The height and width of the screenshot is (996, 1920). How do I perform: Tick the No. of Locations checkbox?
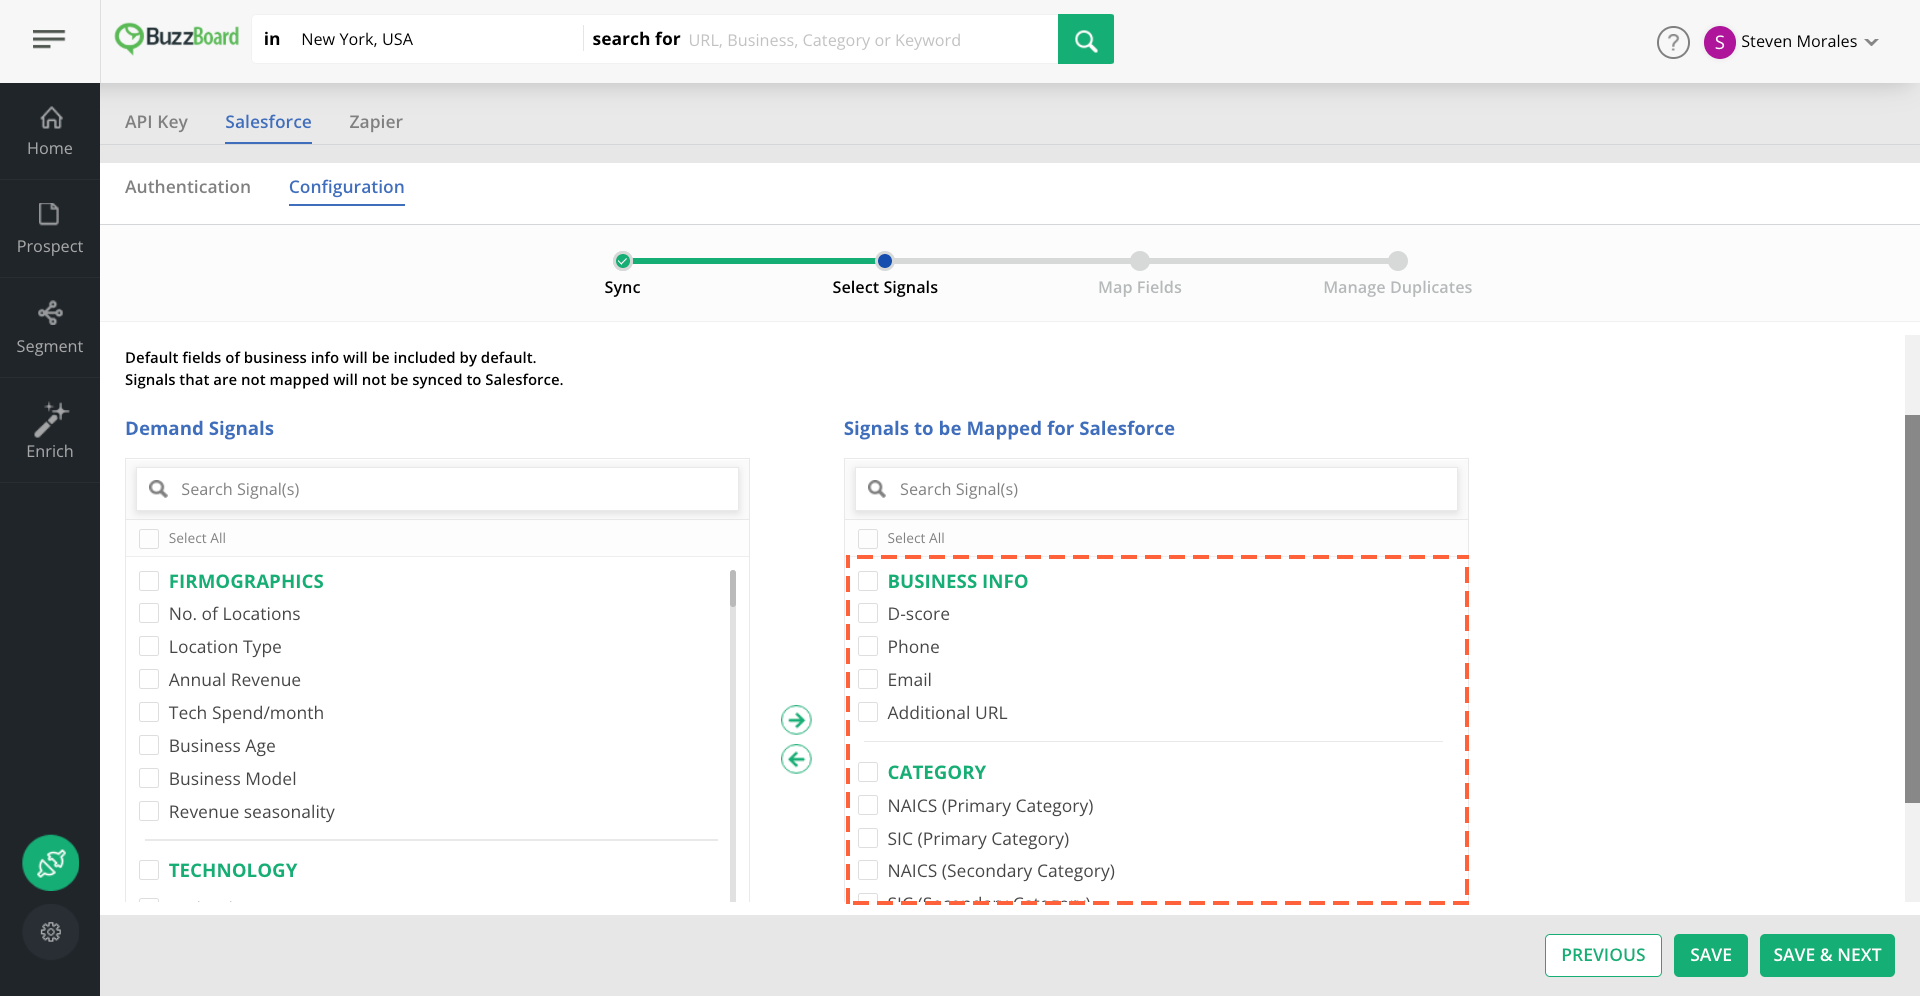point(149,613)
